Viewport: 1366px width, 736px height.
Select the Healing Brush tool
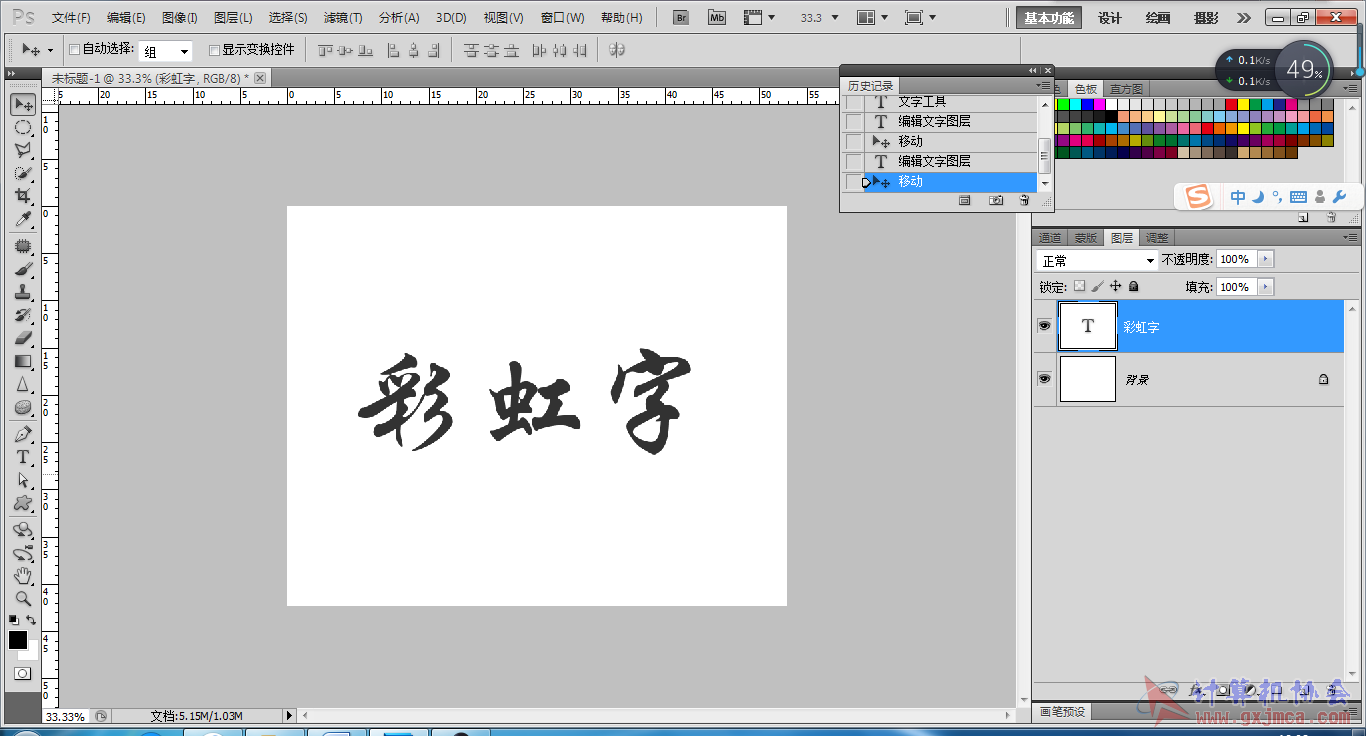[x=23, y=246]
